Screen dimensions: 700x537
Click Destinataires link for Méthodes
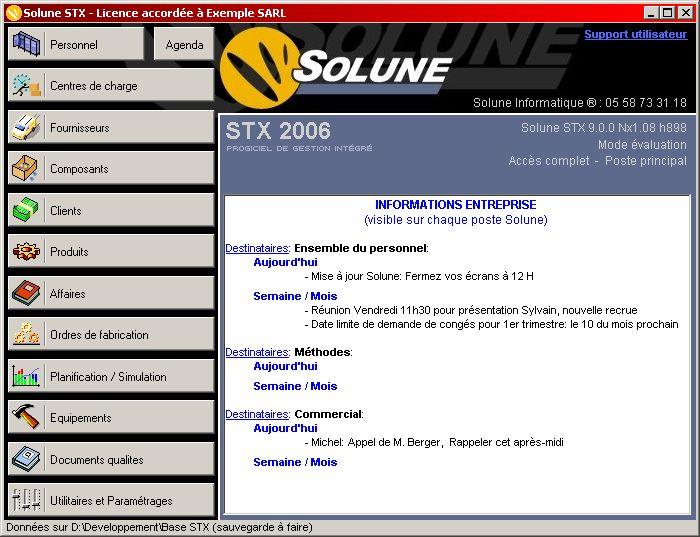click(x=257, y=352)
